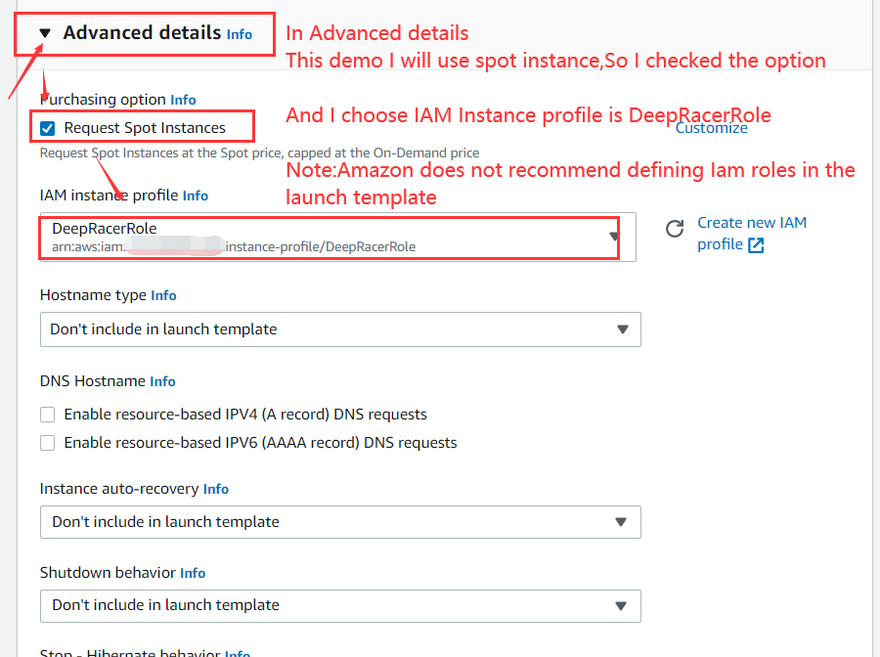
Task: Open the Hostname type dropdown
Action: tap(340, 329)
